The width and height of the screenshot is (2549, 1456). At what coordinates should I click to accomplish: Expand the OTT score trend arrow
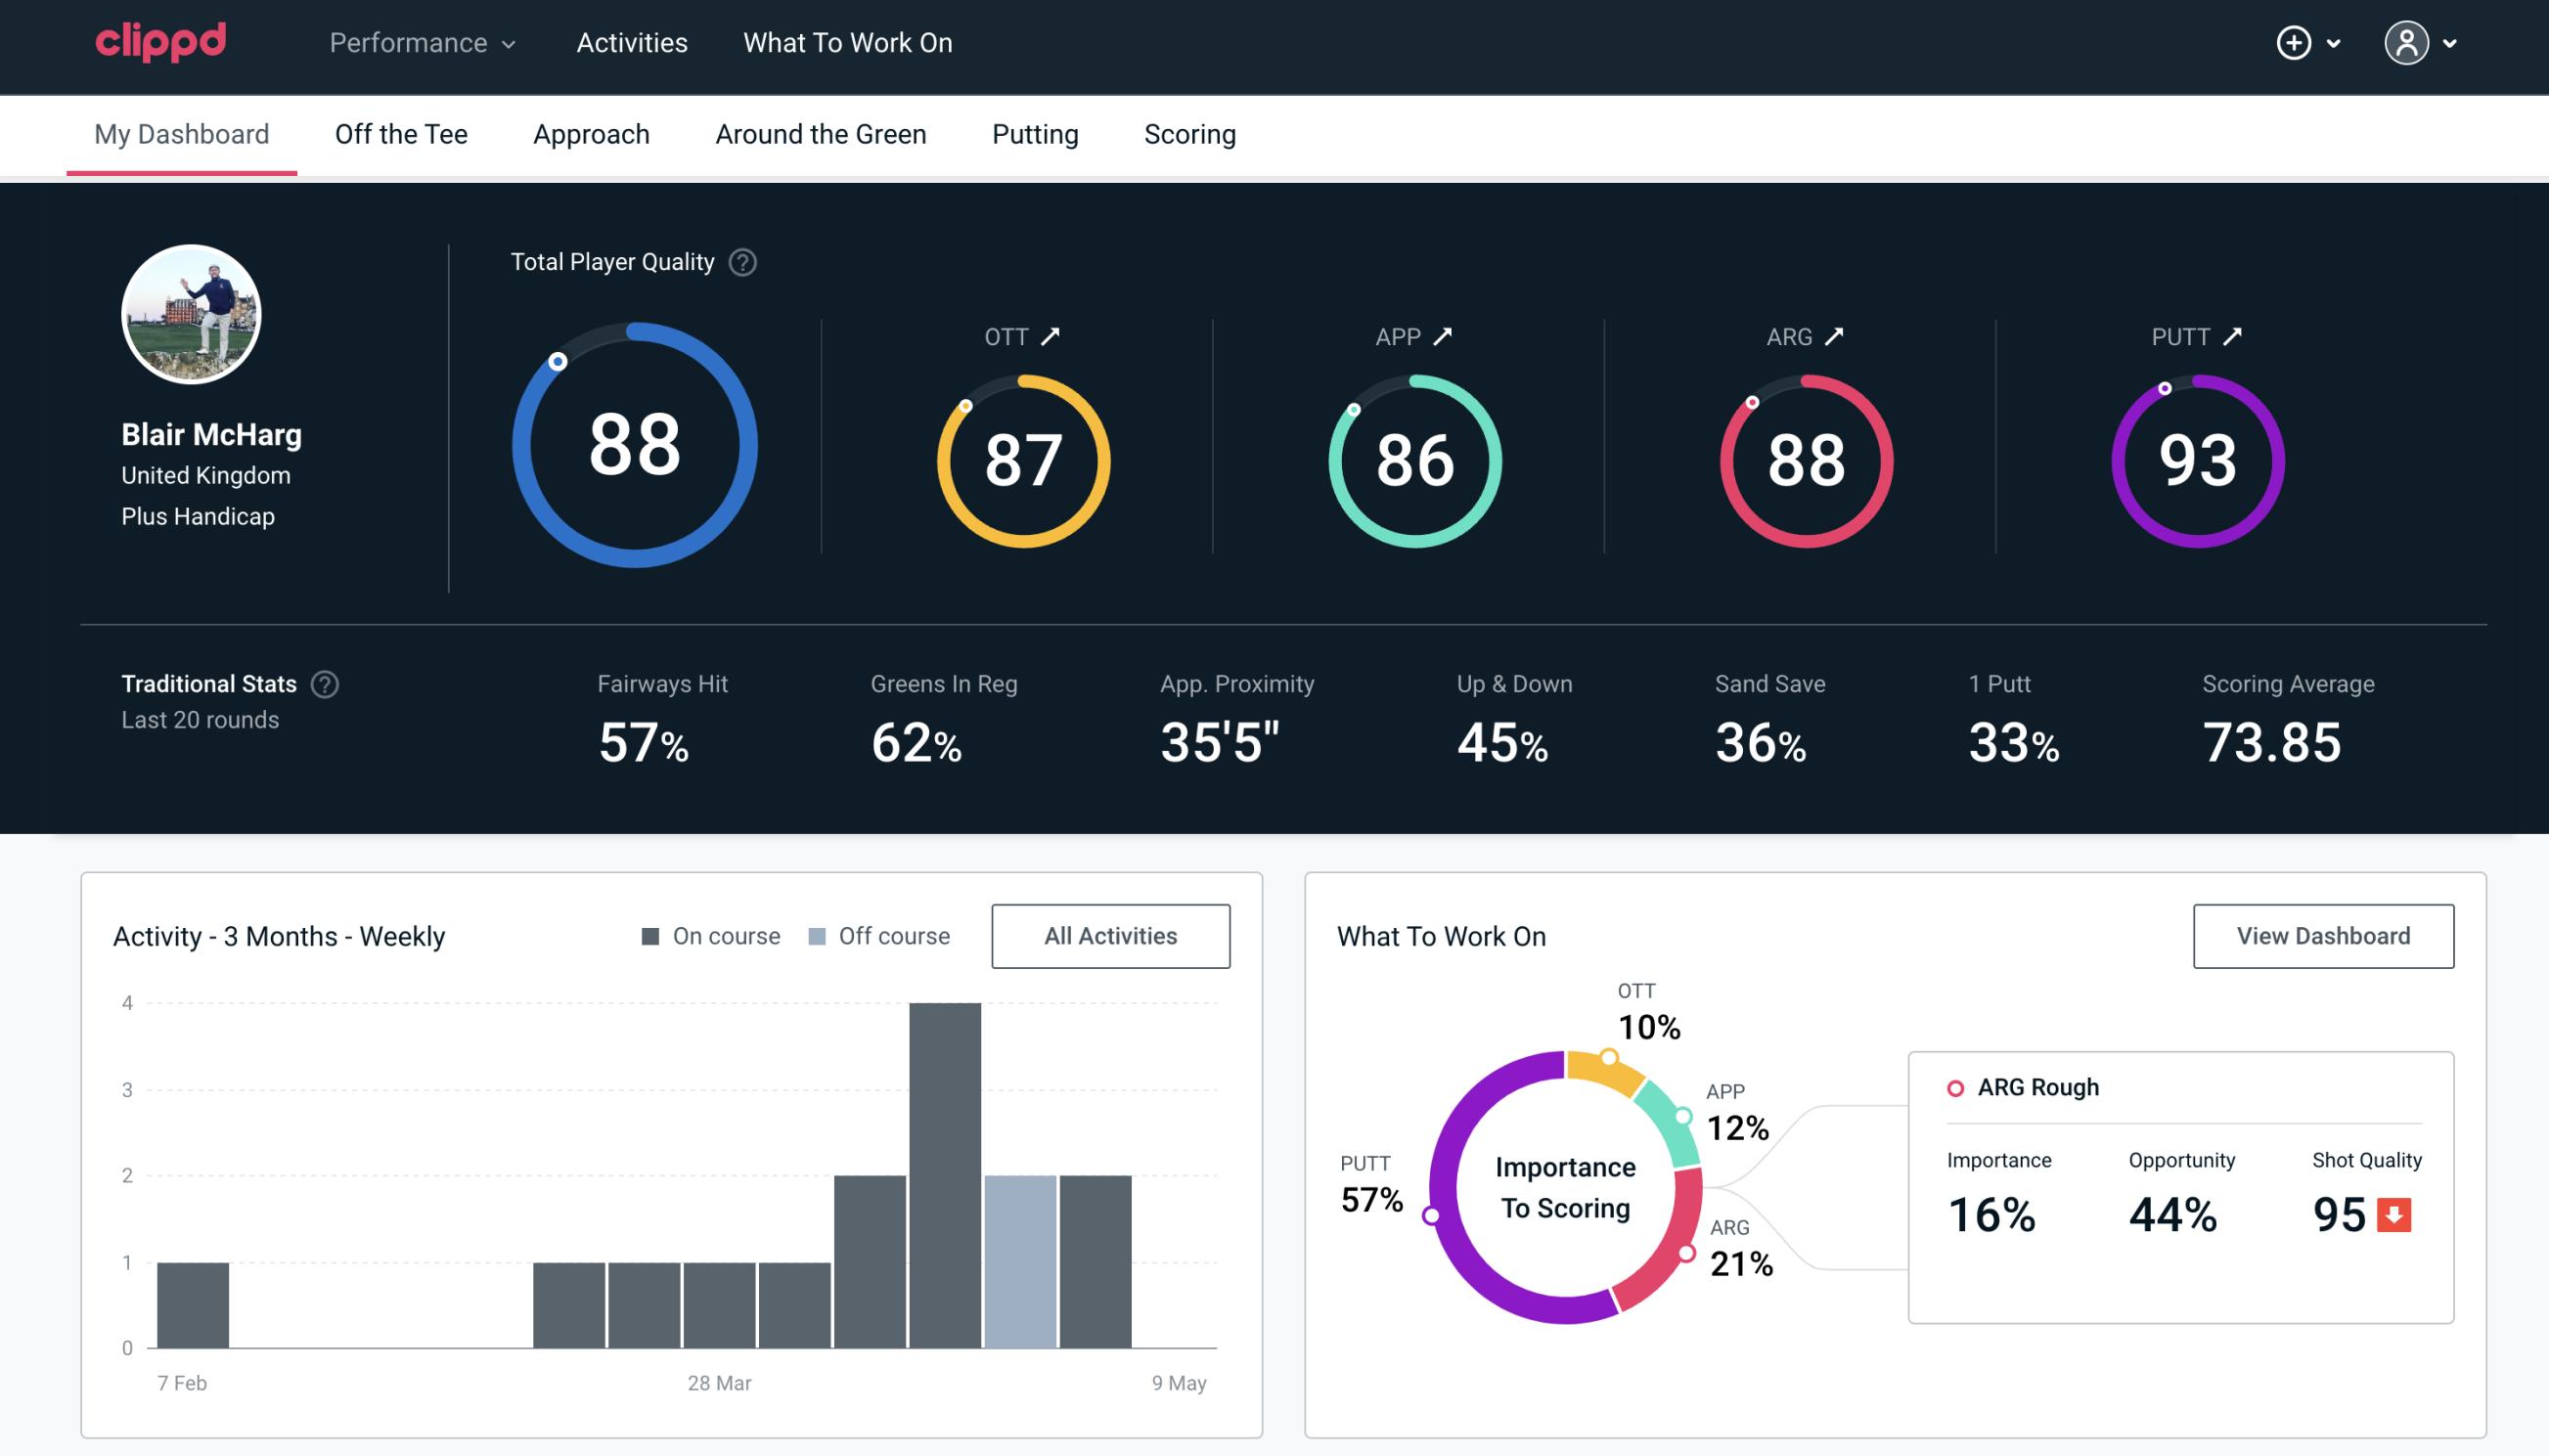click(1051, 334)
